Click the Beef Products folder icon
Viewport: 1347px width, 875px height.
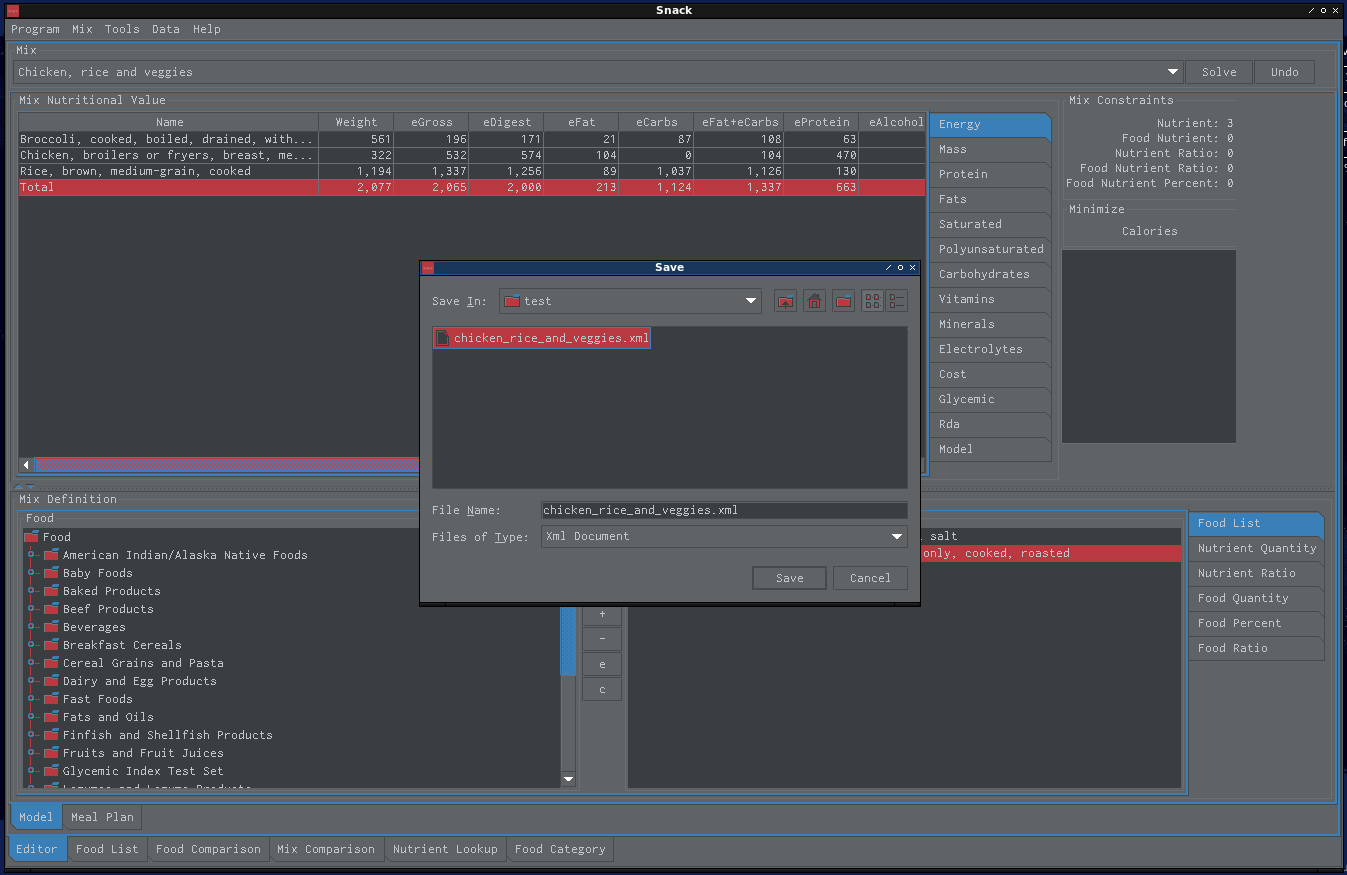(x=52, y=609)
